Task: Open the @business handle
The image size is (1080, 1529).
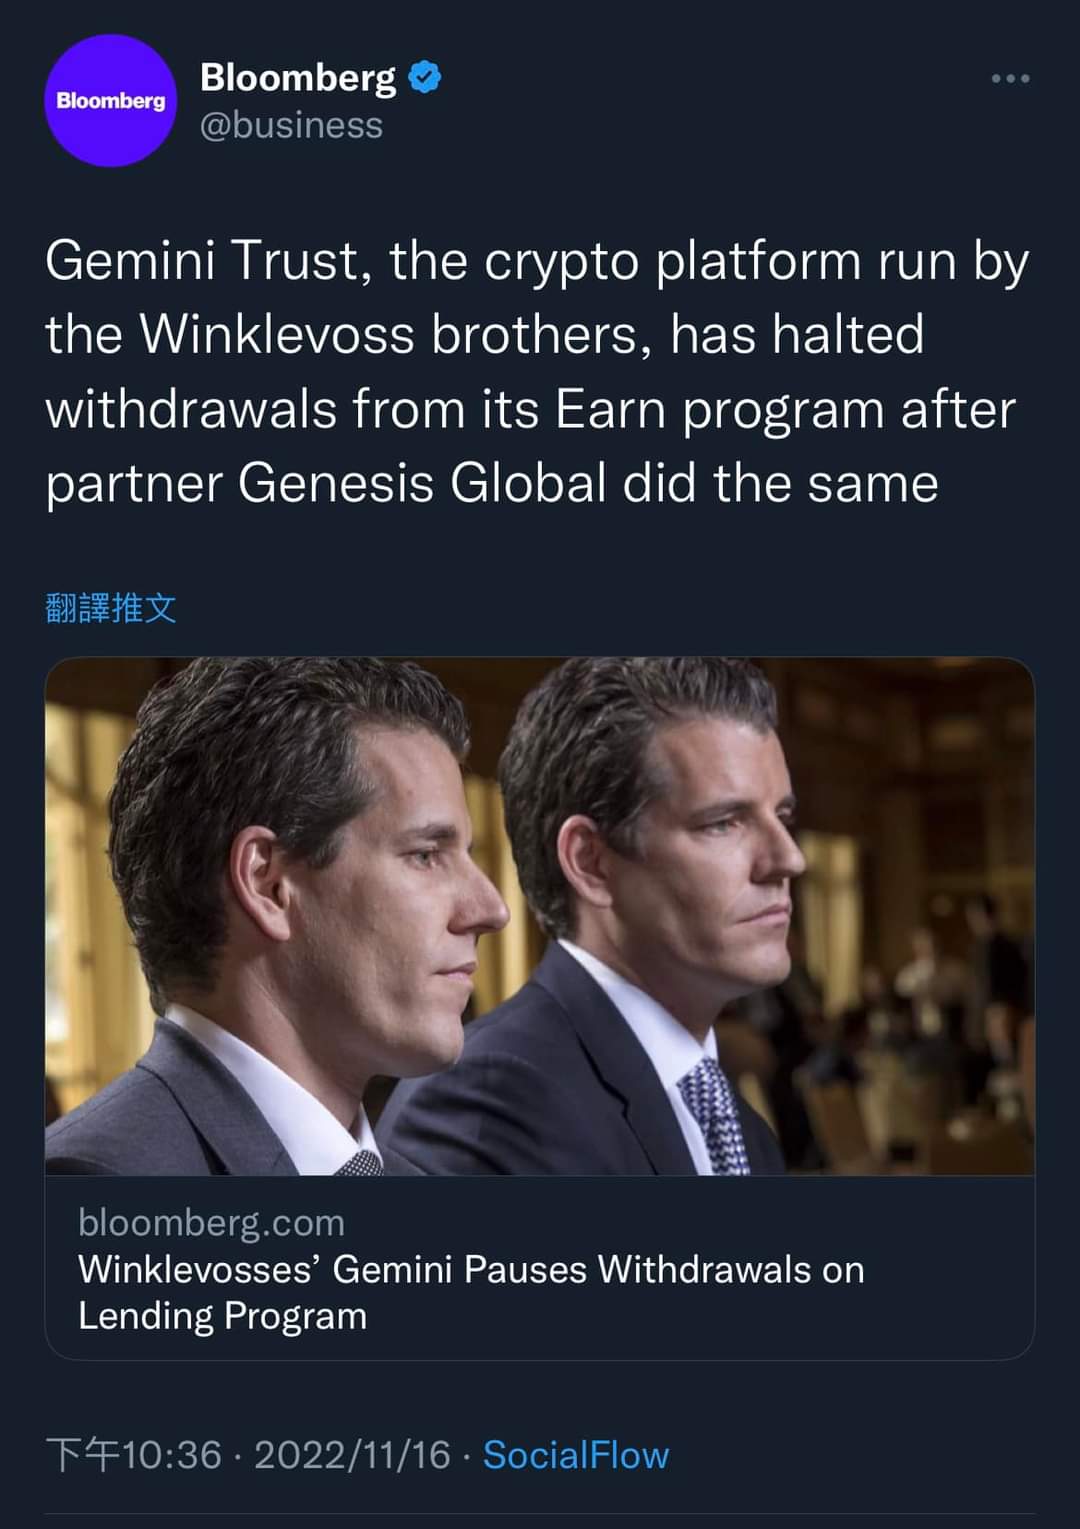Action: tap(291, 125)
